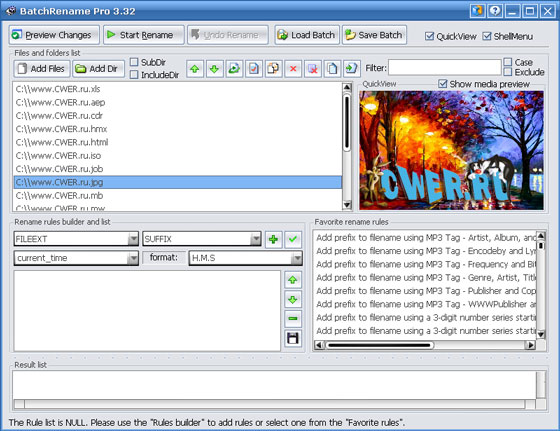
Task: Click into the Filter input field
Action: (445, 67)
